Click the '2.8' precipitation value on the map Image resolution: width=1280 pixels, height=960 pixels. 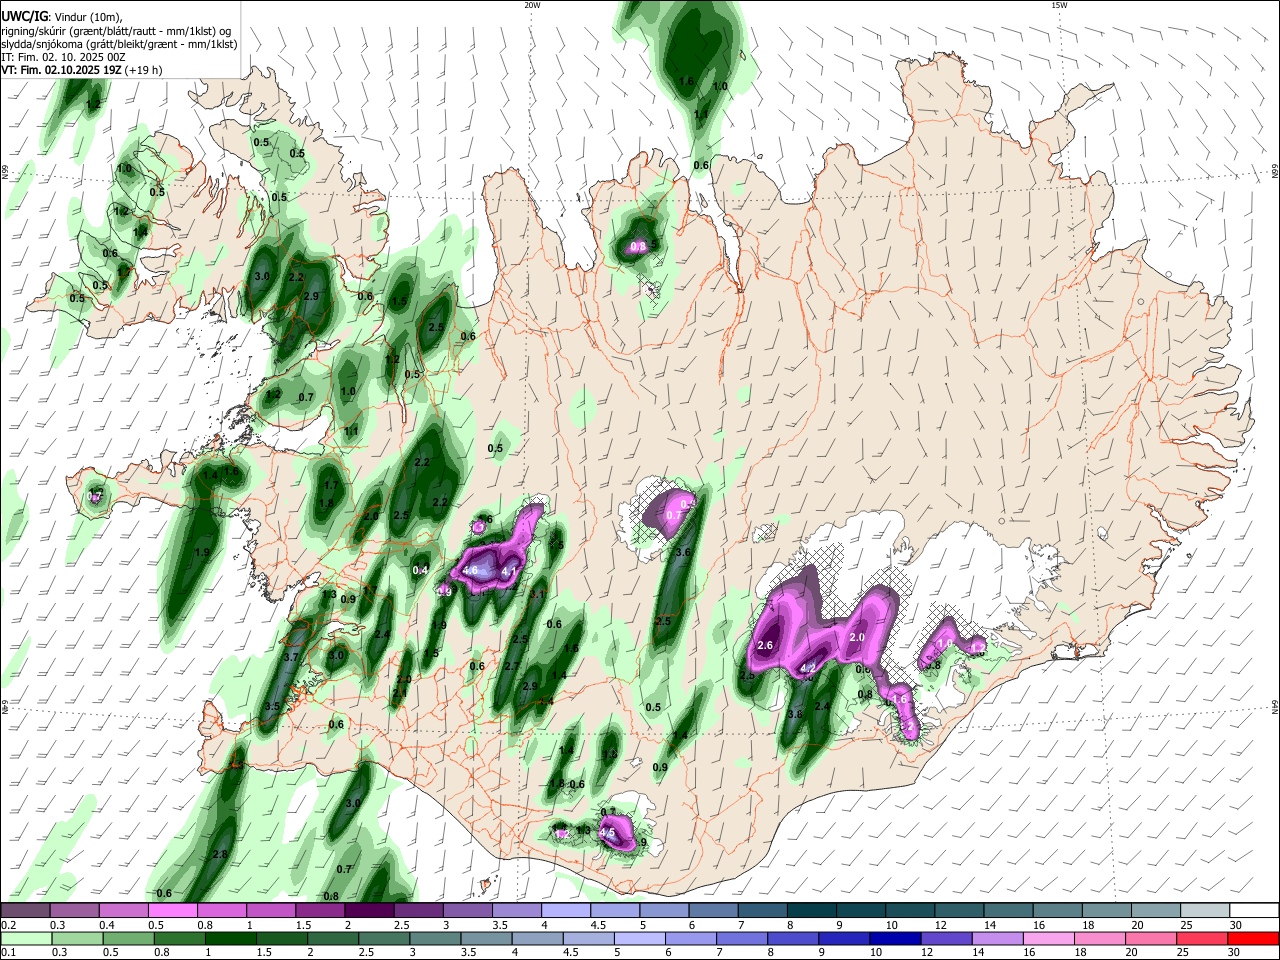221,854
